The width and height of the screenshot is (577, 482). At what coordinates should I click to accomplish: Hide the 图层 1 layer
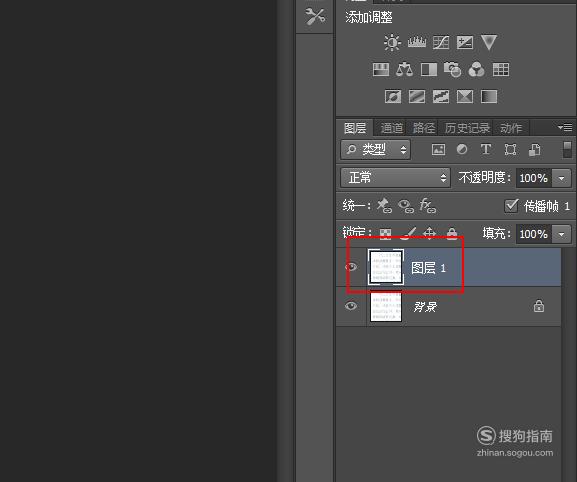pos(351,267)
